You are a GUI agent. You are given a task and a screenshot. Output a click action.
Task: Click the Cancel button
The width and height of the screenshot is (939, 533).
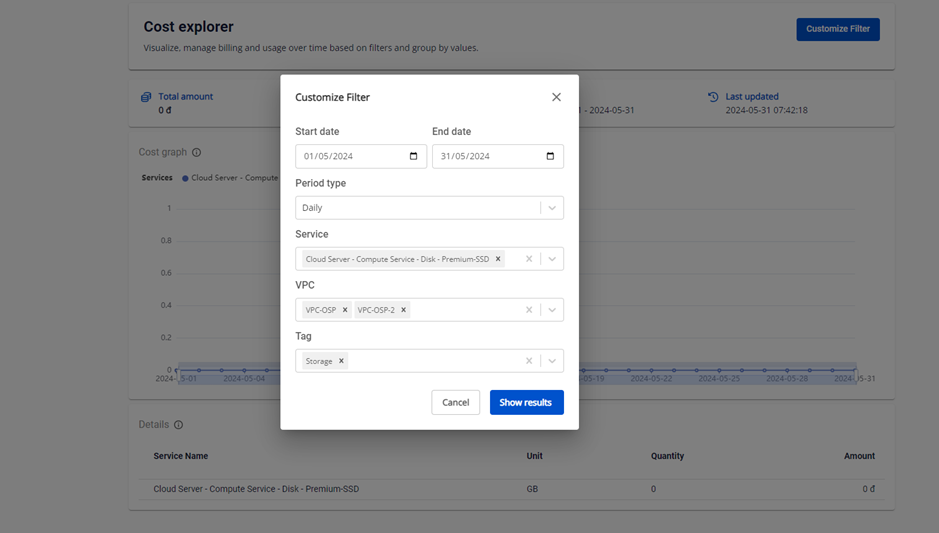[455, 402]
